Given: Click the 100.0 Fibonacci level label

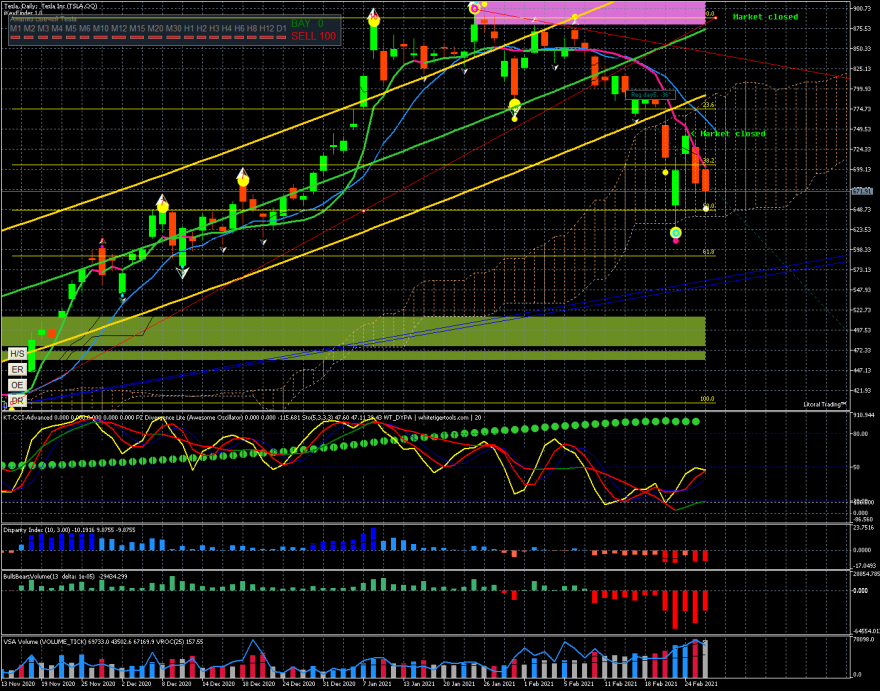Looking at the screenshot, I should pyautogui.click(x=707, y=399).
